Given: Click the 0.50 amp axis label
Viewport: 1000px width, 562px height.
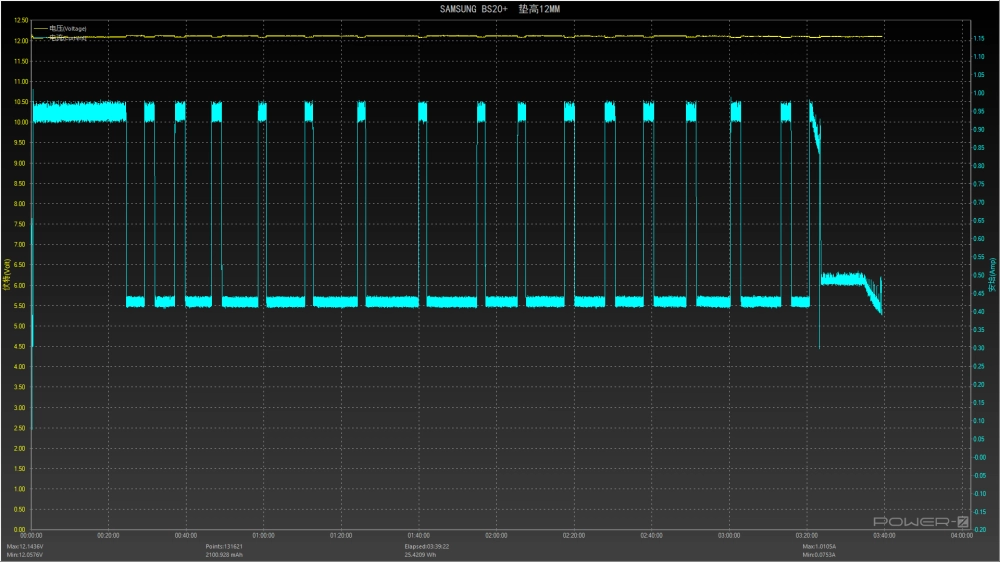Looking at the screenshot, I should [x=978, y=276].
